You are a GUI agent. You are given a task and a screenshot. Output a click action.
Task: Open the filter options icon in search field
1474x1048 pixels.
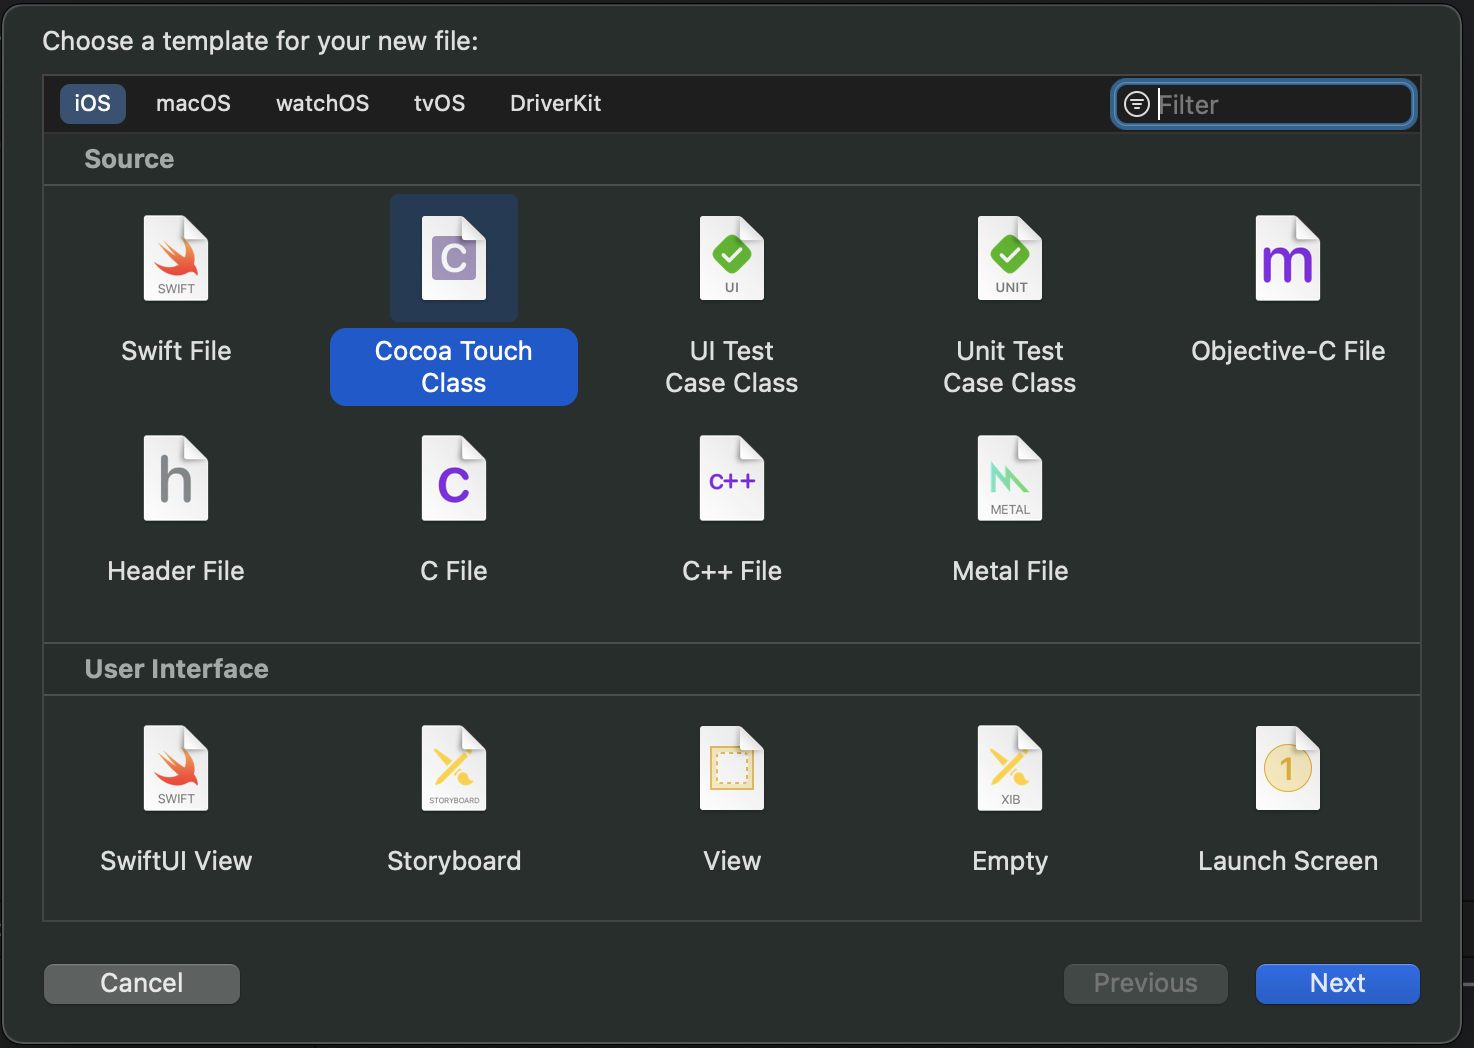1137,104
